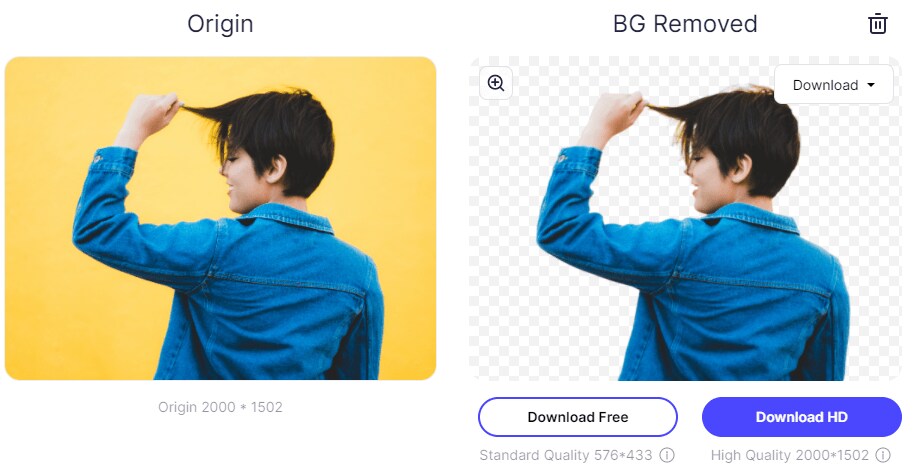The image size is (914, 472).
Task: Click info icon beside Standard Quality 576*433
Action: coord(667,455)
